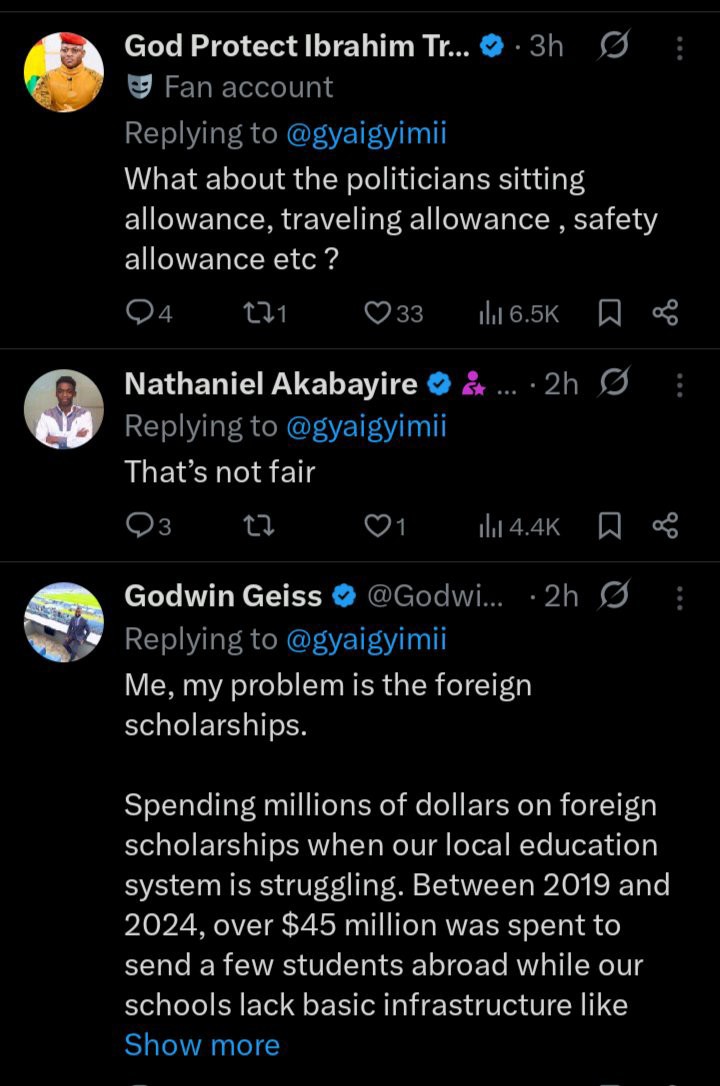Bookmark the politicians allowance tweet
720x1086 pixels.
(x=609, y=314)
